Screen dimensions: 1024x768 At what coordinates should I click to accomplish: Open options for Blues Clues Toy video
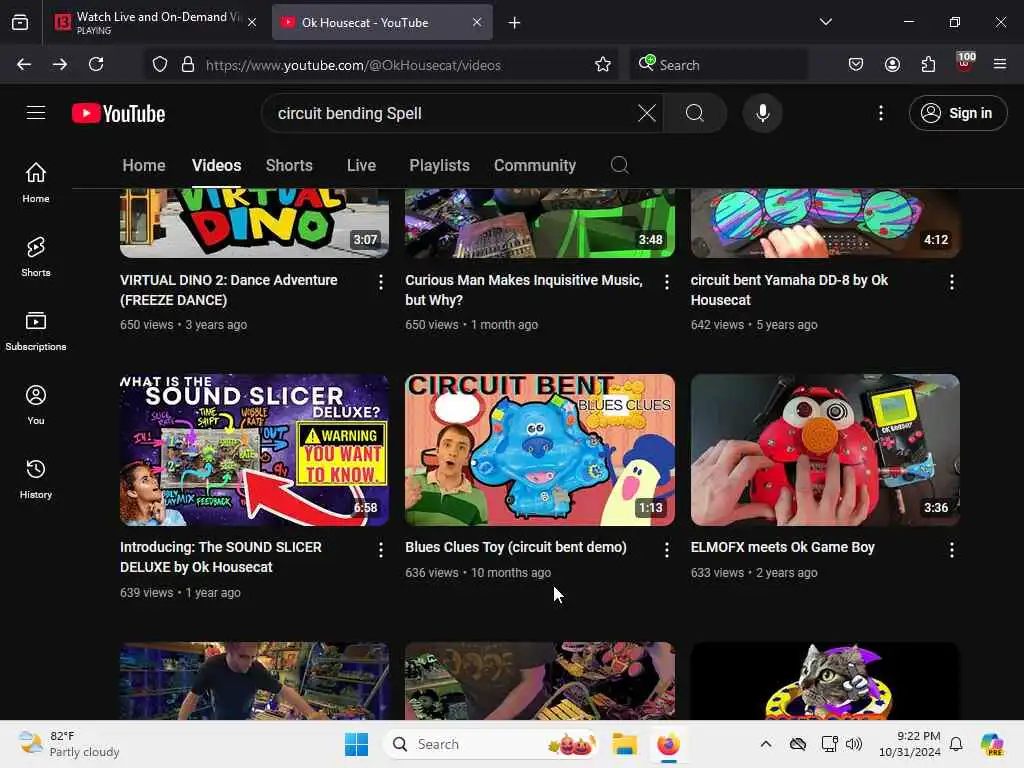tap(666, 550)
